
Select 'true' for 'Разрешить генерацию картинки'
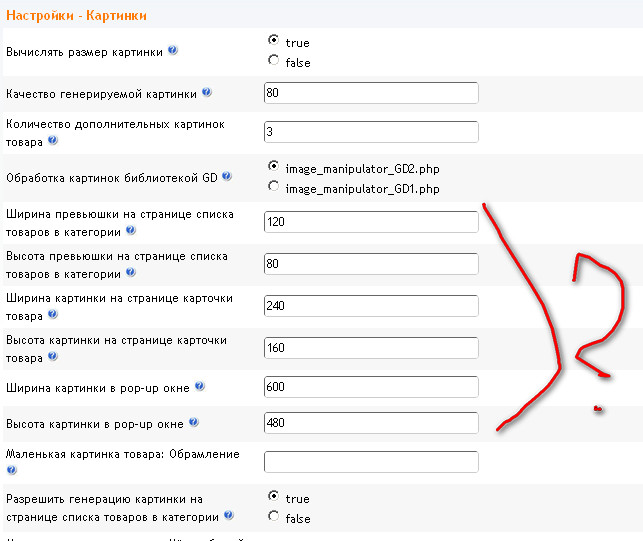(274, 497)
